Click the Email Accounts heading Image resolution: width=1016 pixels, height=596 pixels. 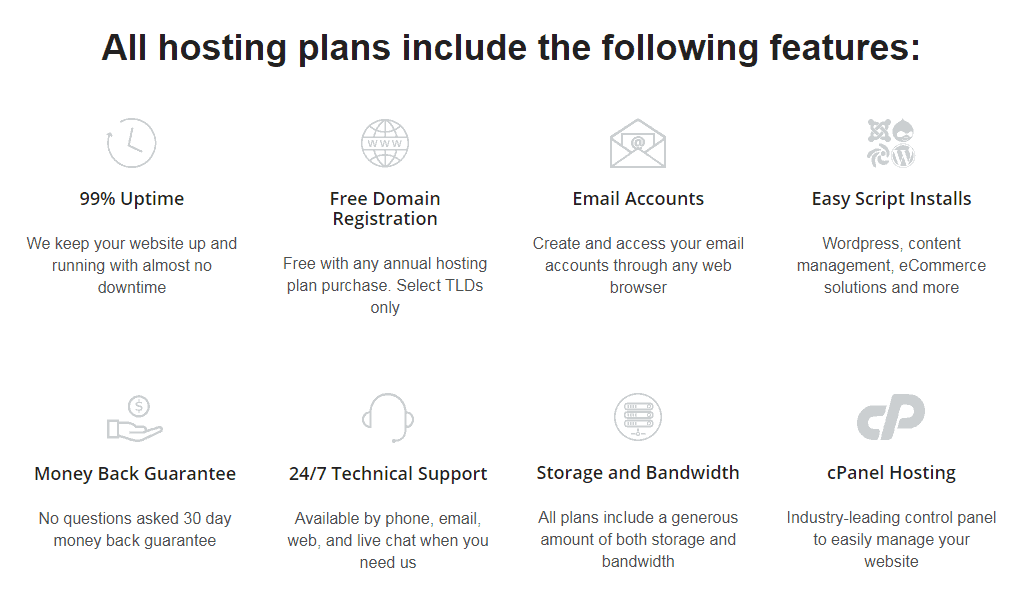638,199
